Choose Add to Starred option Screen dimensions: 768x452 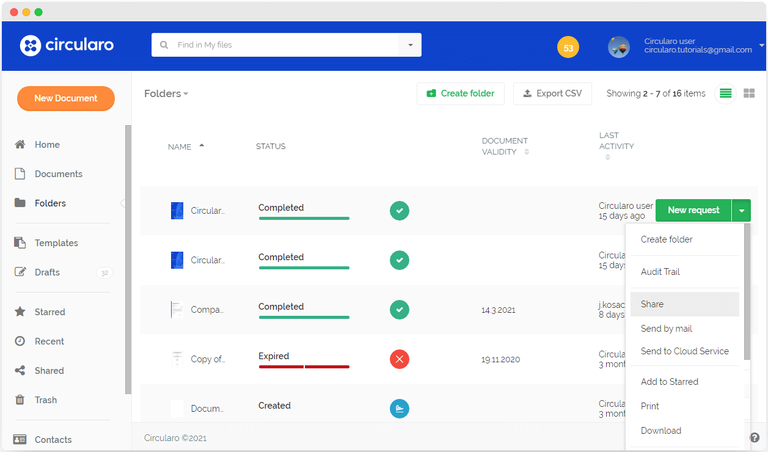tap(685, 381)
